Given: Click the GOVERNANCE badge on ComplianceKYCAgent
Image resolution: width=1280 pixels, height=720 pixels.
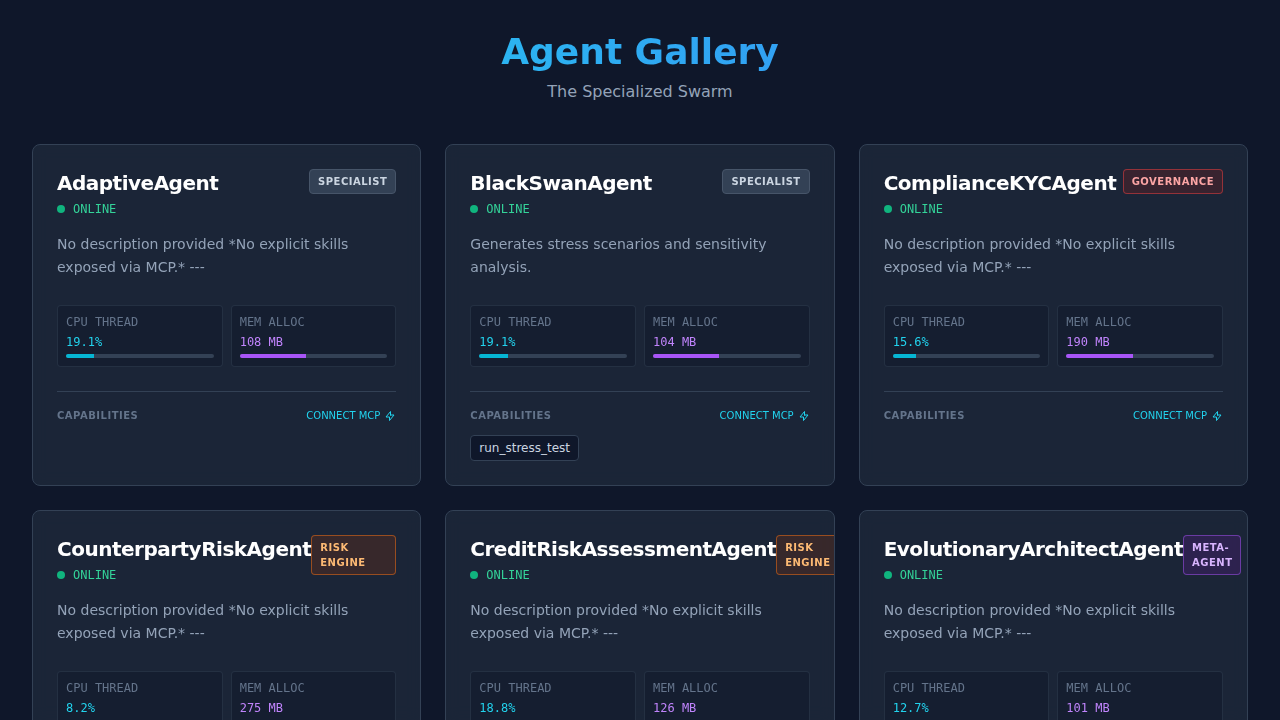Looking at the screenshot, I should [x=1172, y=181].
